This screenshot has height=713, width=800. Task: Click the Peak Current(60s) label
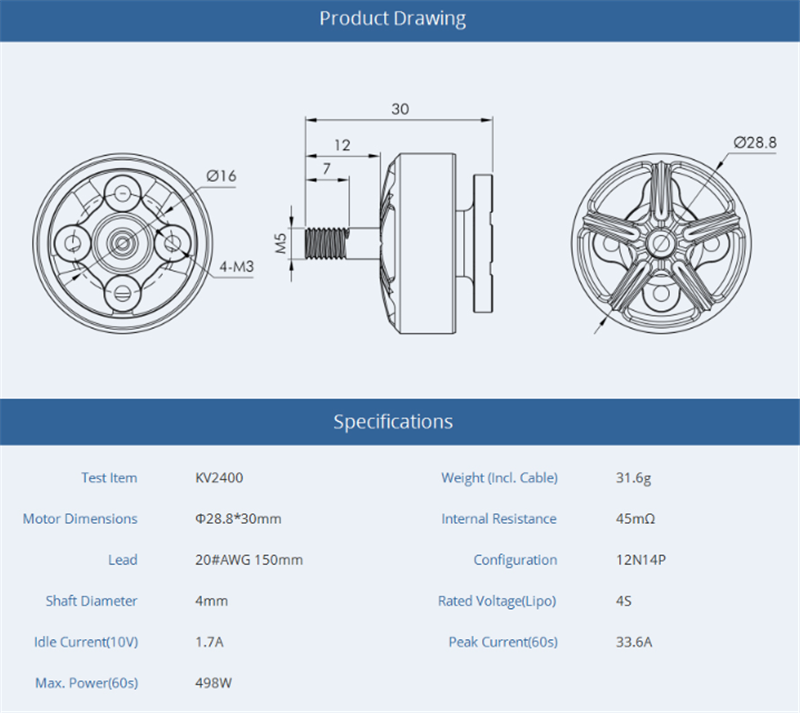[x=503, y=642]
